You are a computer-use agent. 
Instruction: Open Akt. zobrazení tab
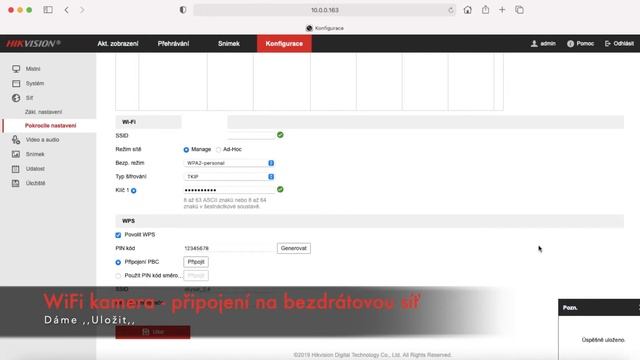click(118, 44)
